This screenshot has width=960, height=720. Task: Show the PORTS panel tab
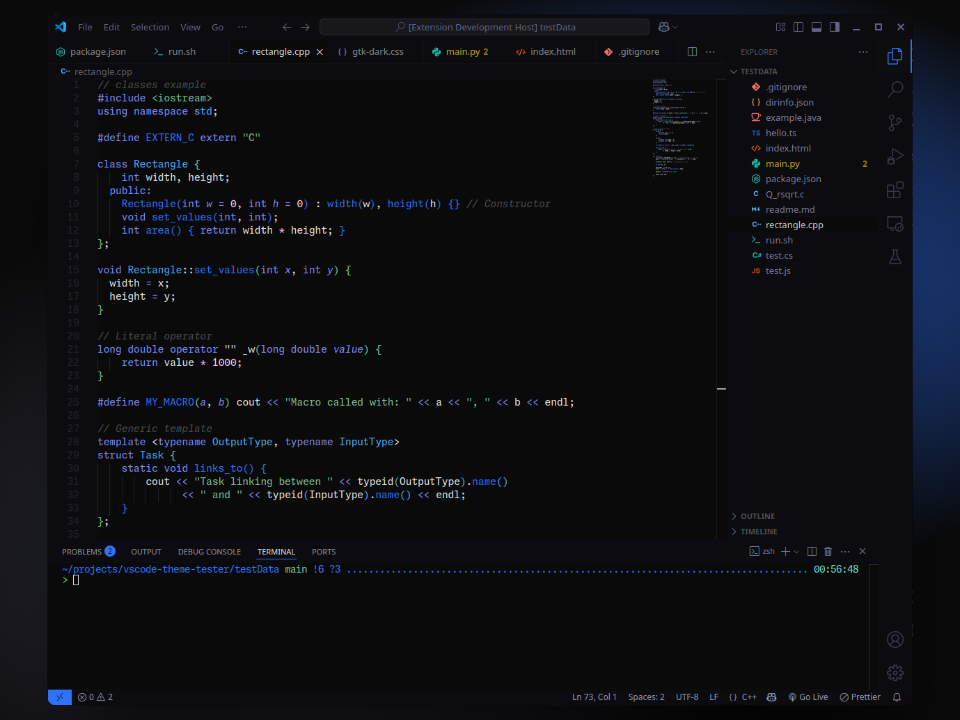click(x=323, y=552)
